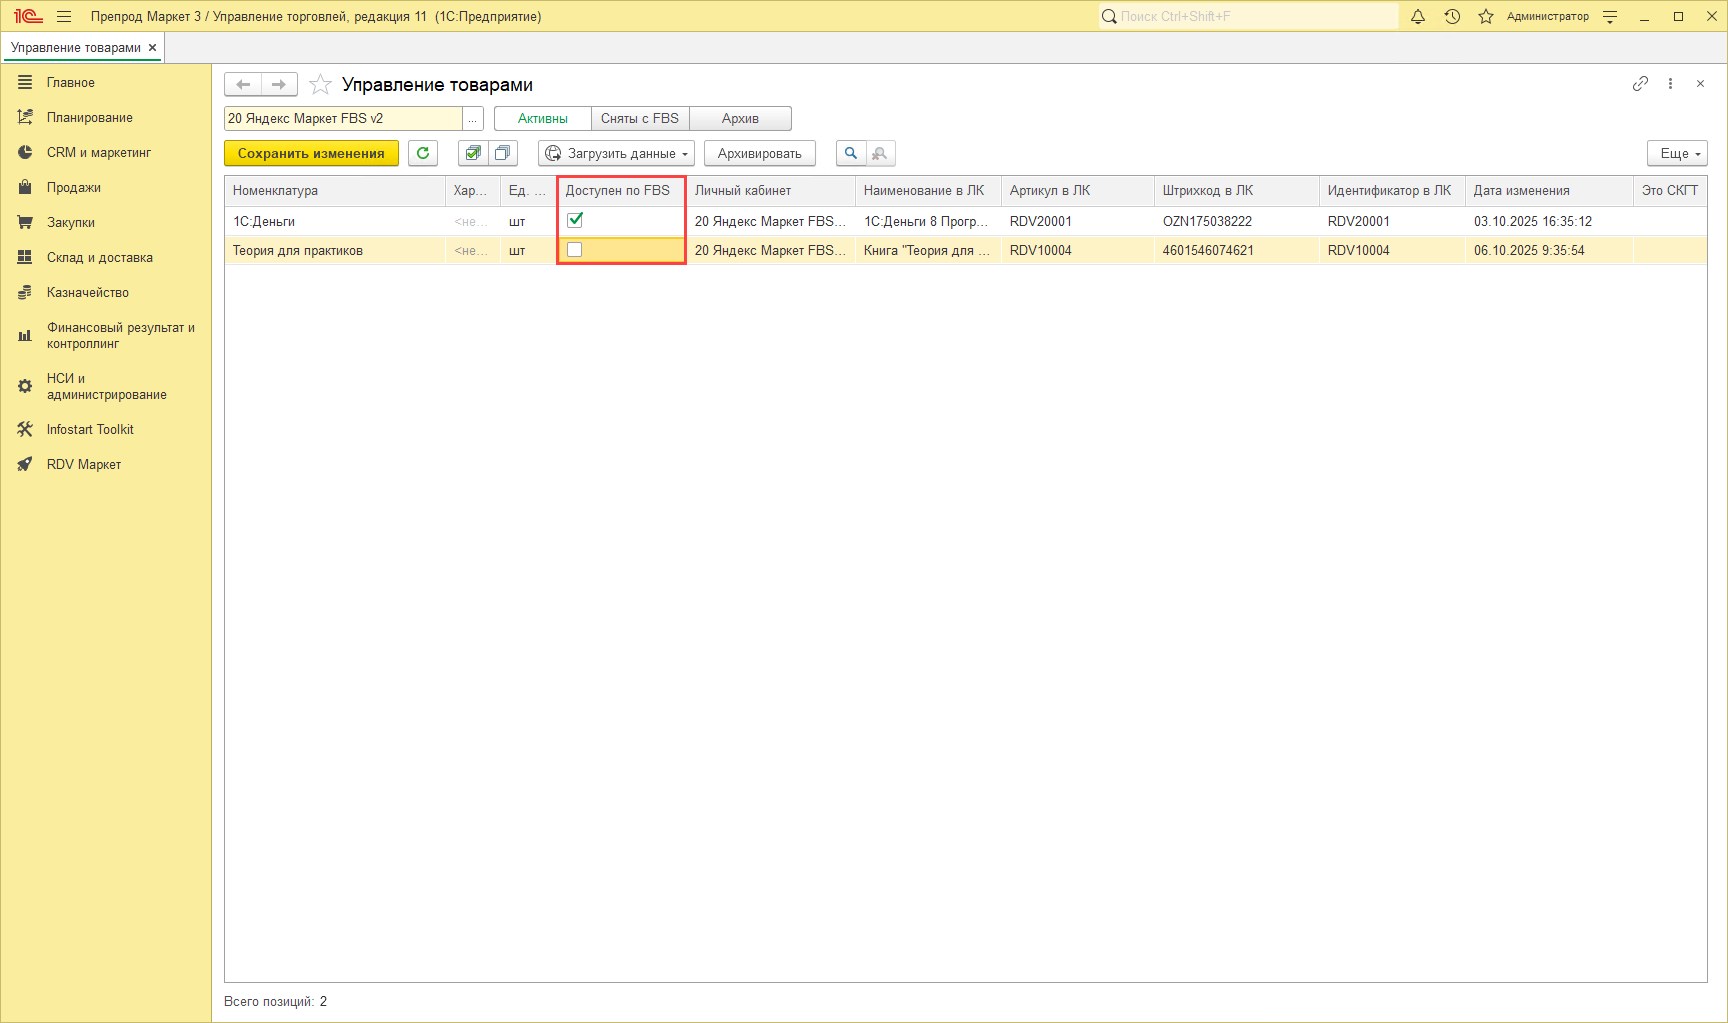Go forward with the right arrow

coord(279,85)
